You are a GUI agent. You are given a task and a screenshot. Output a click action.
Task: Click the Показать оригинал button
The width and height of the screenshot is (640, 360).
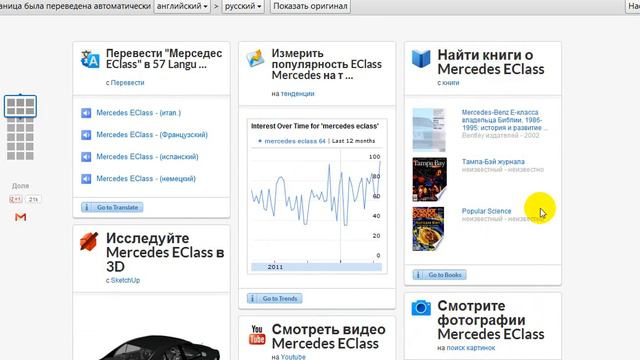pos(310,6)
